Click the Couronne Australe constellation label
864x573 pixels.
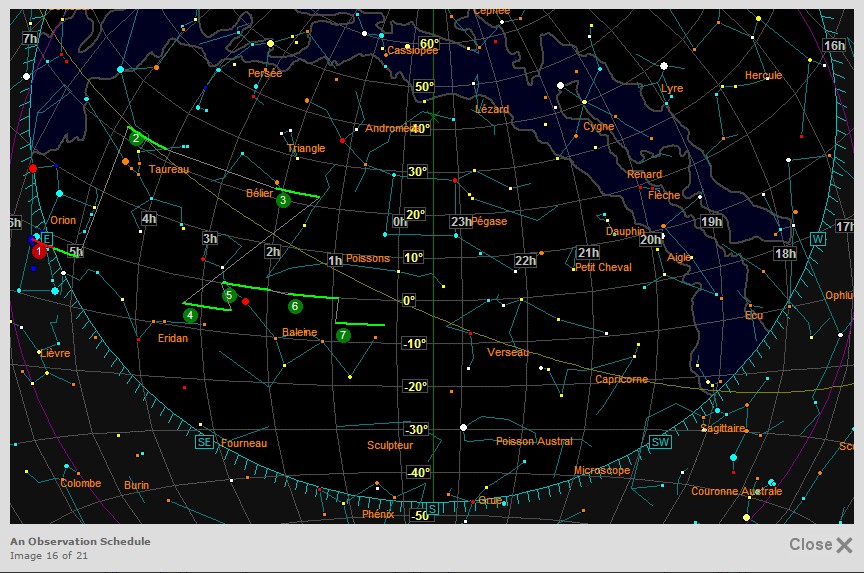click(x=737, y=491)
